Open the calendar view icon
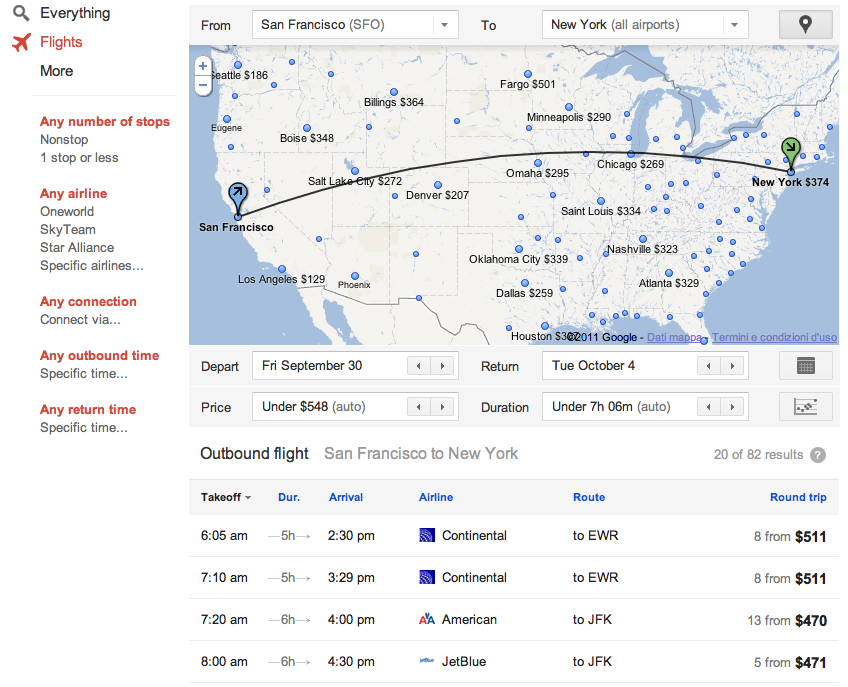This screenshot has width=848, height=687. pyautogui.click(x=805, y=366)
